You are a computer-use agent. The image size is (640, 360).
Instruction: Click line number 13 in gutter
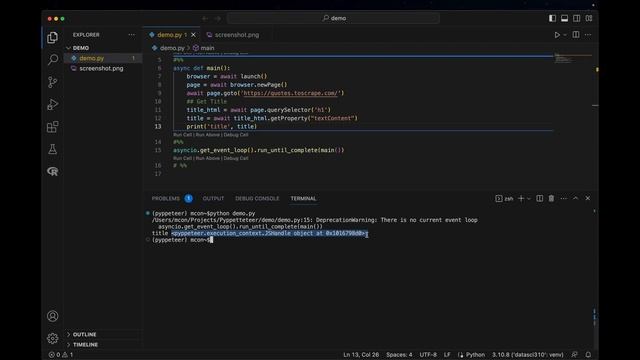tap(158, 127)
